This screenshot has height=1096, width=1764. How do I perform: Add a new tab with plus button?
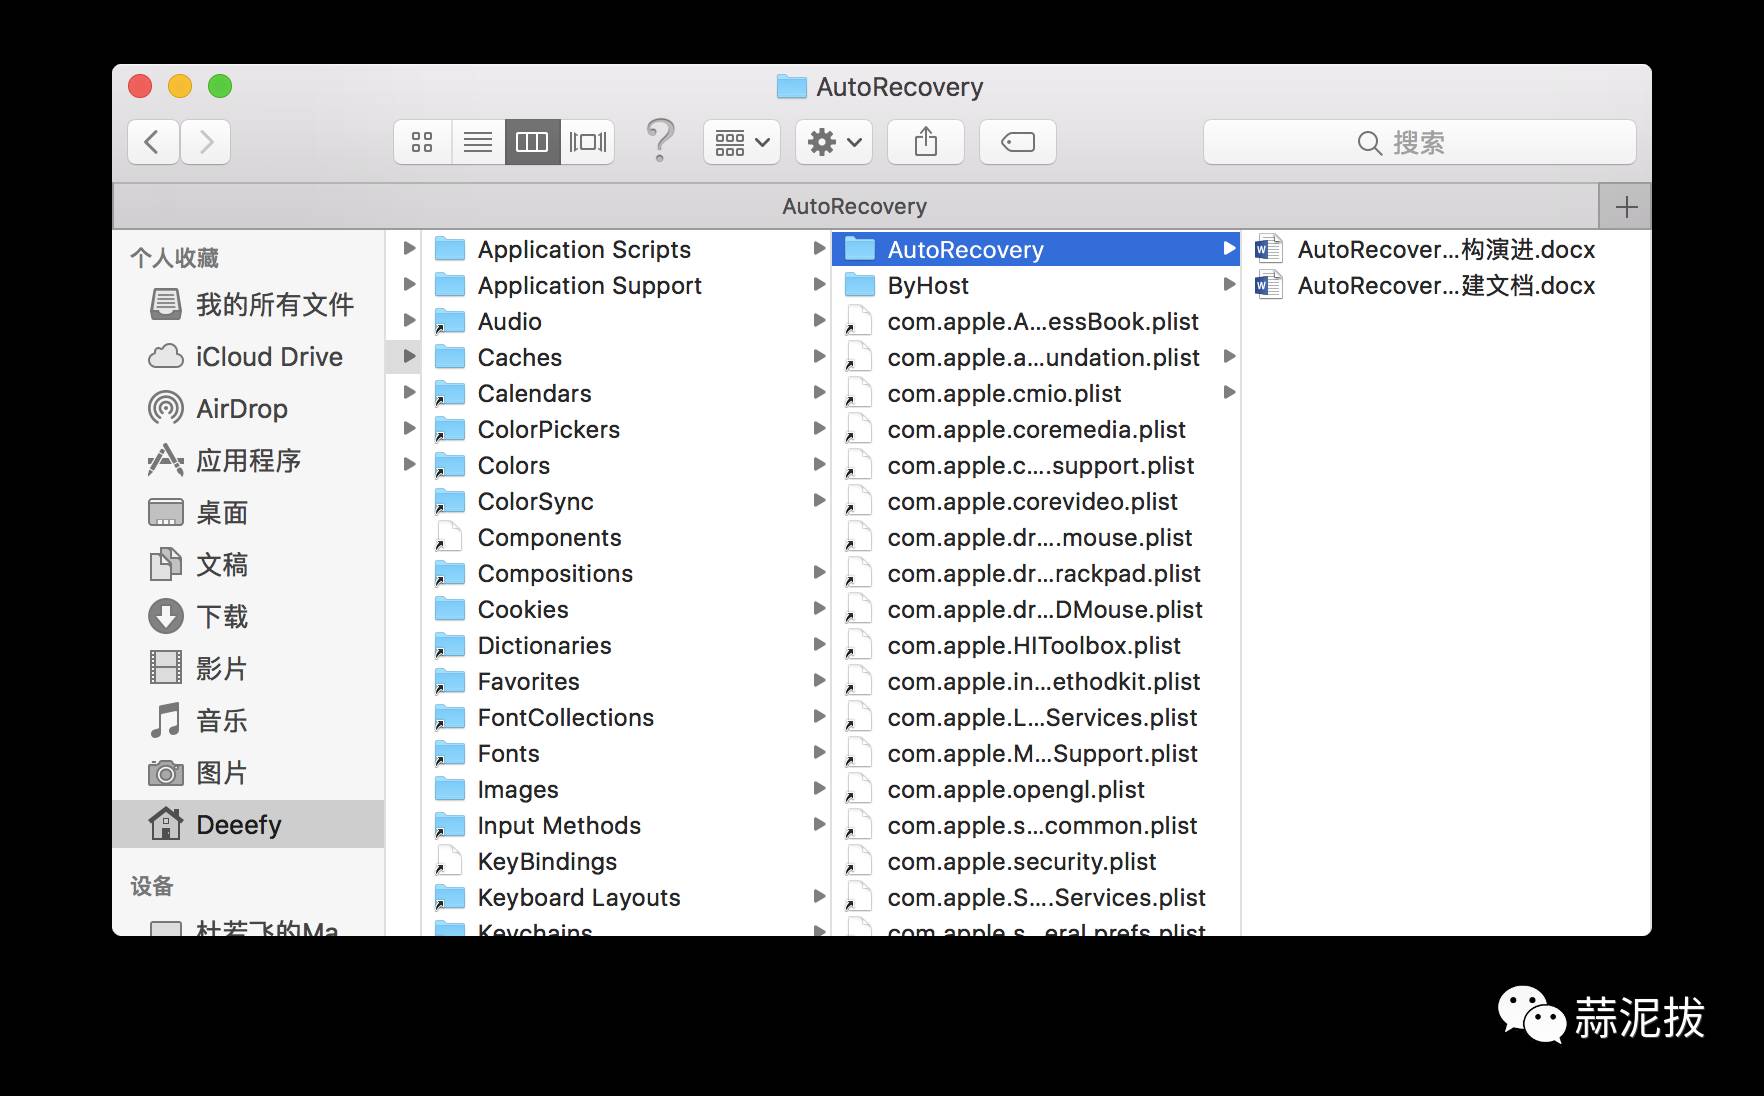(x=1626, y=207)
